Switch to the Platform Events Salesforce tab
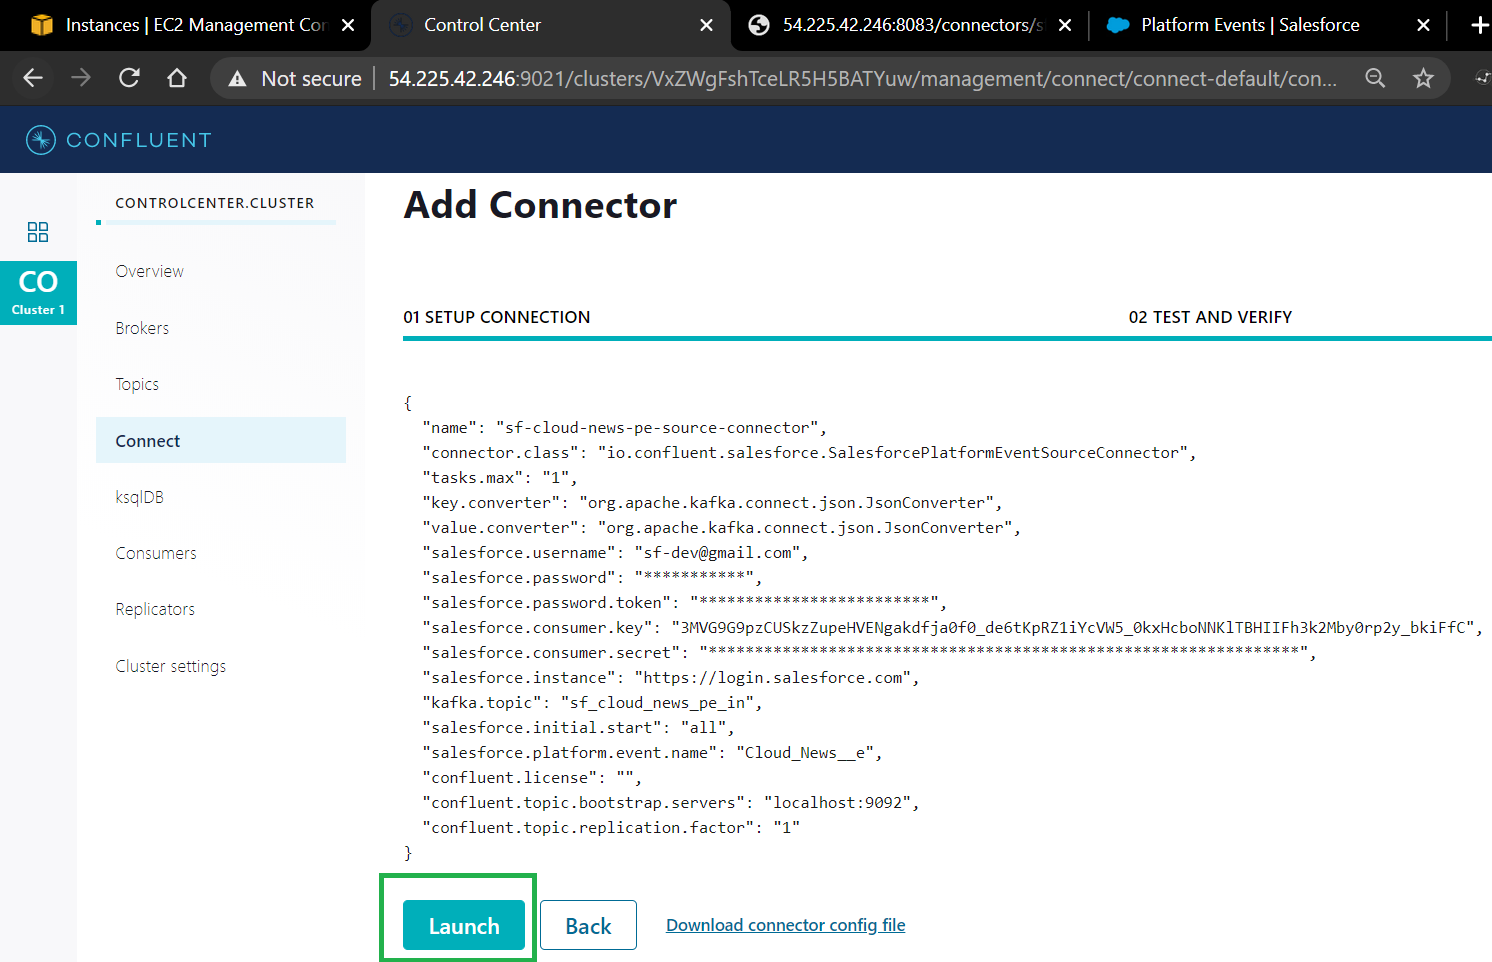This screenshot has height=962, width=1492. pos(1268,25)
